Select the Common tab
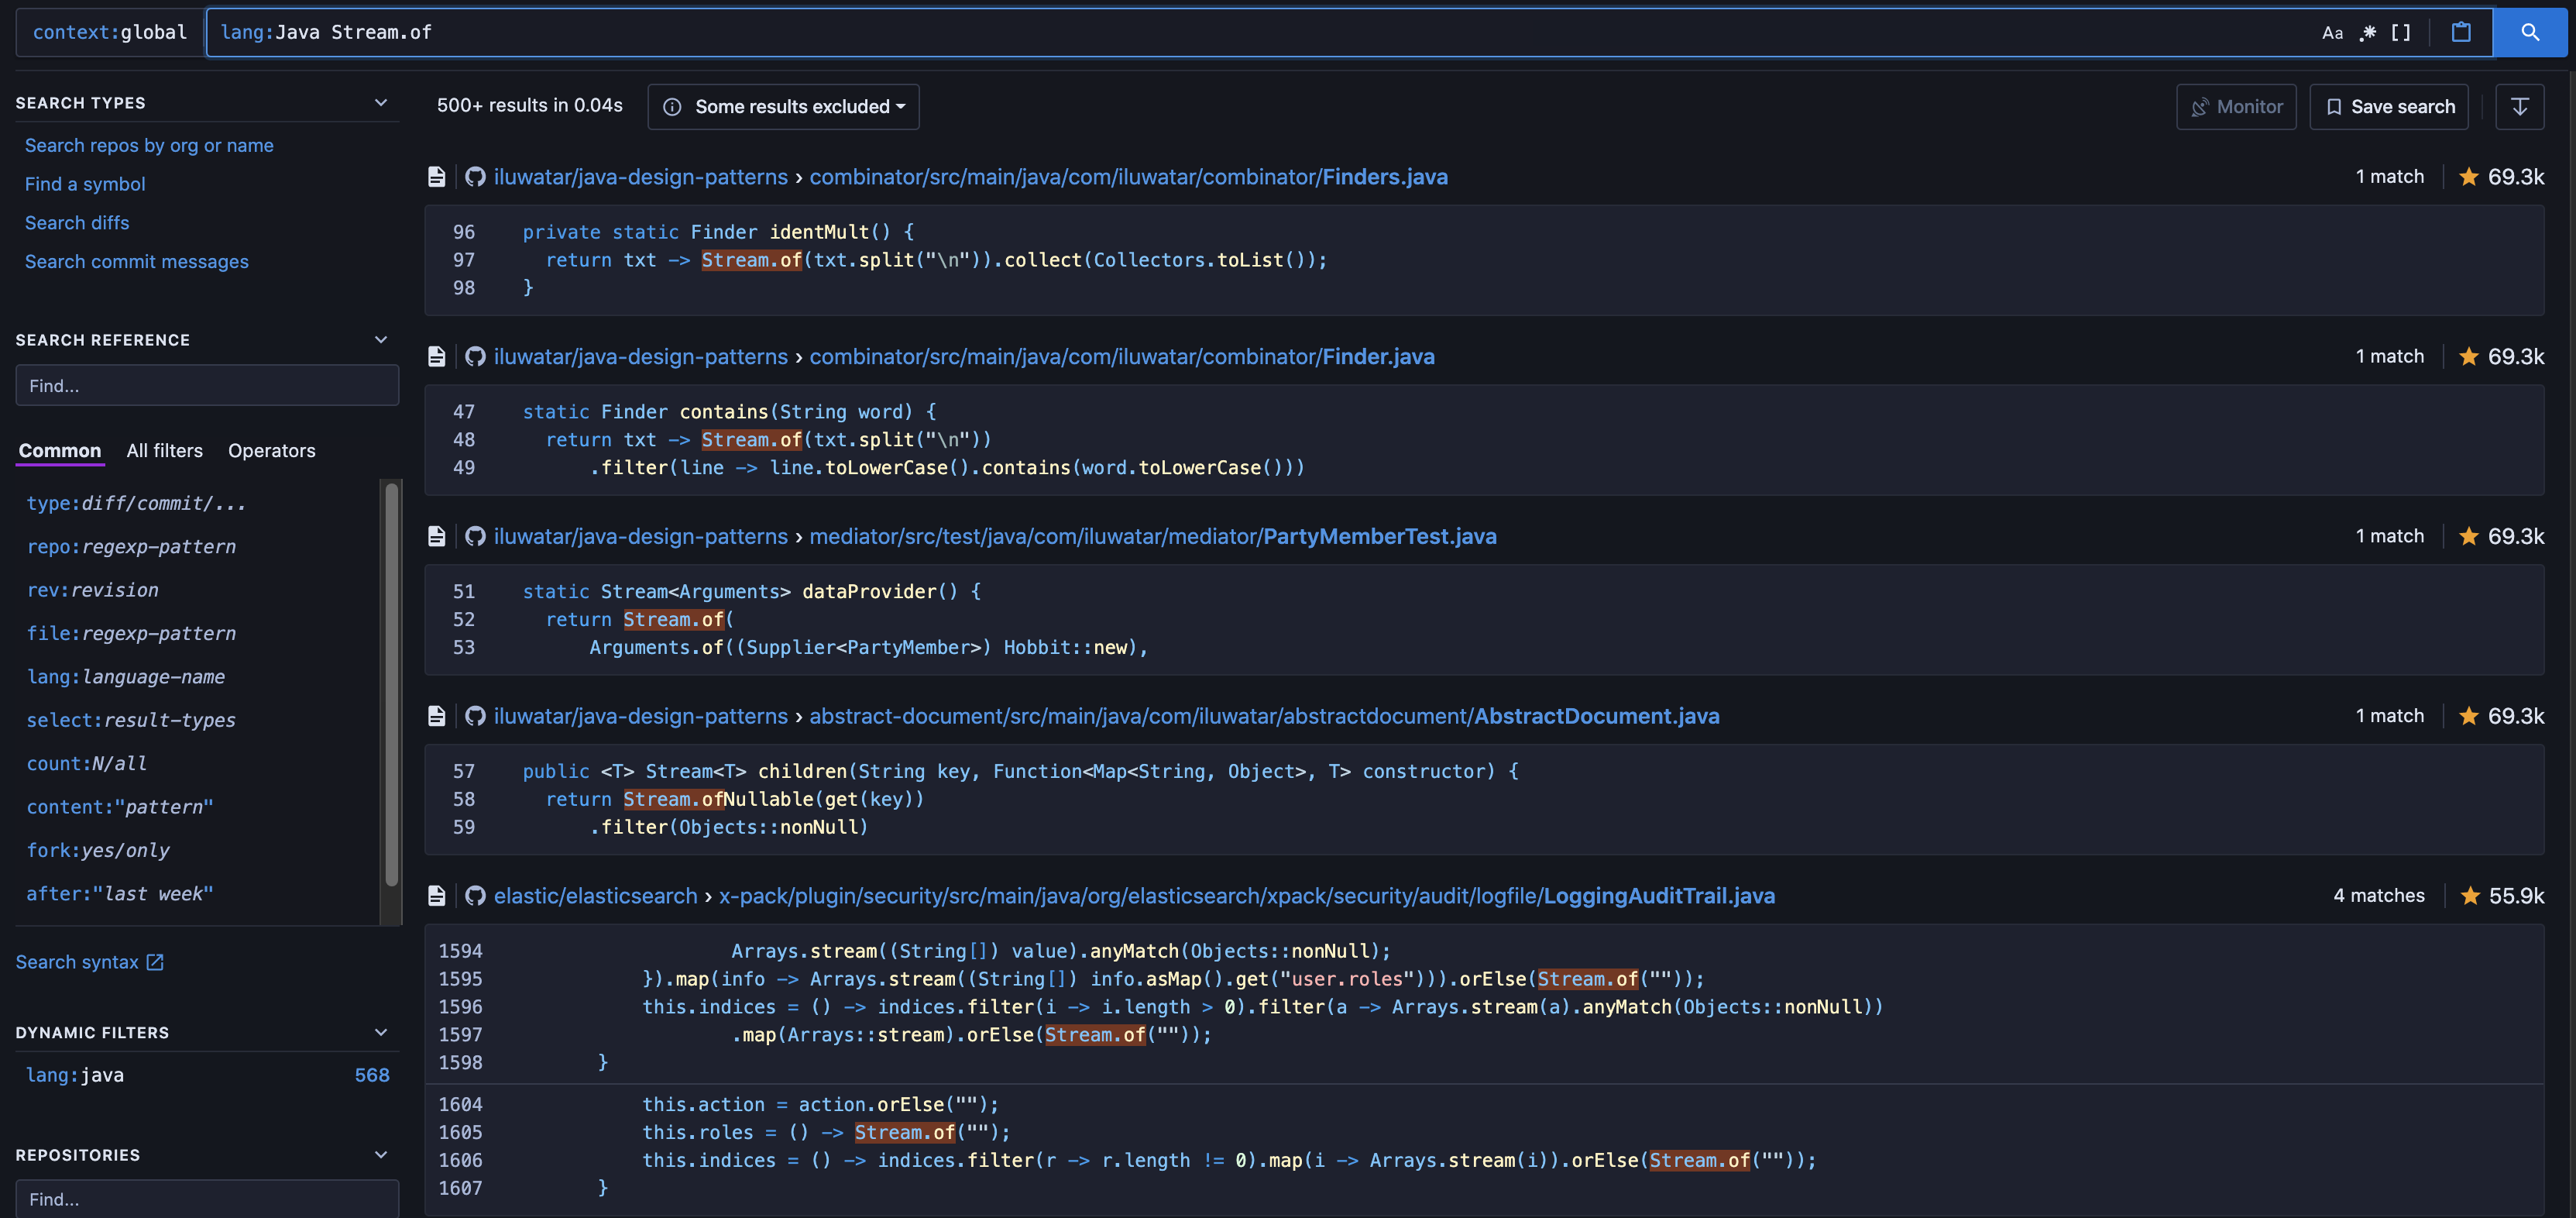The image size is (2576, 1218). coord(60,451)
